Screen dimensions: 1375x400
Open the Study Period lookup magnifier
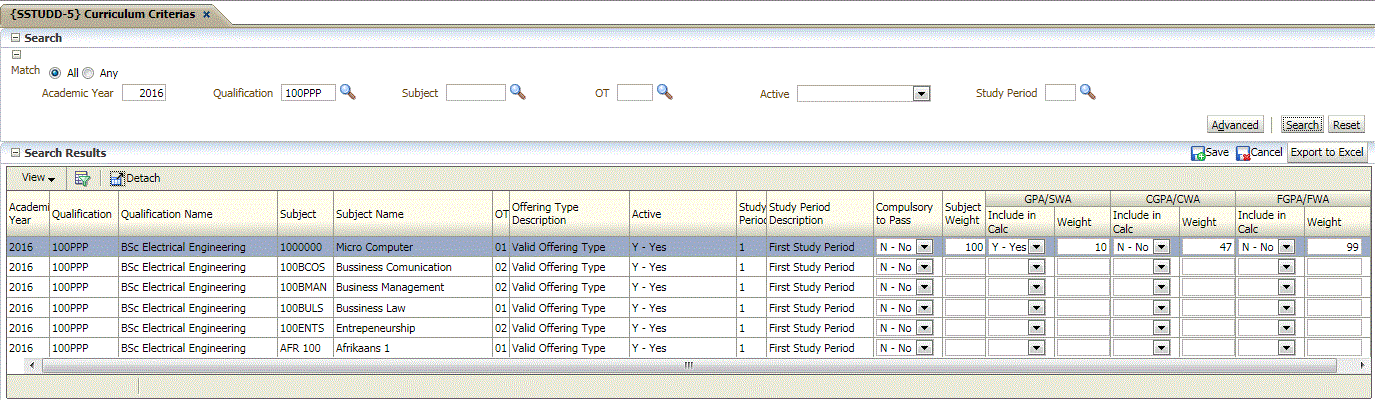tap(1088, 92)
